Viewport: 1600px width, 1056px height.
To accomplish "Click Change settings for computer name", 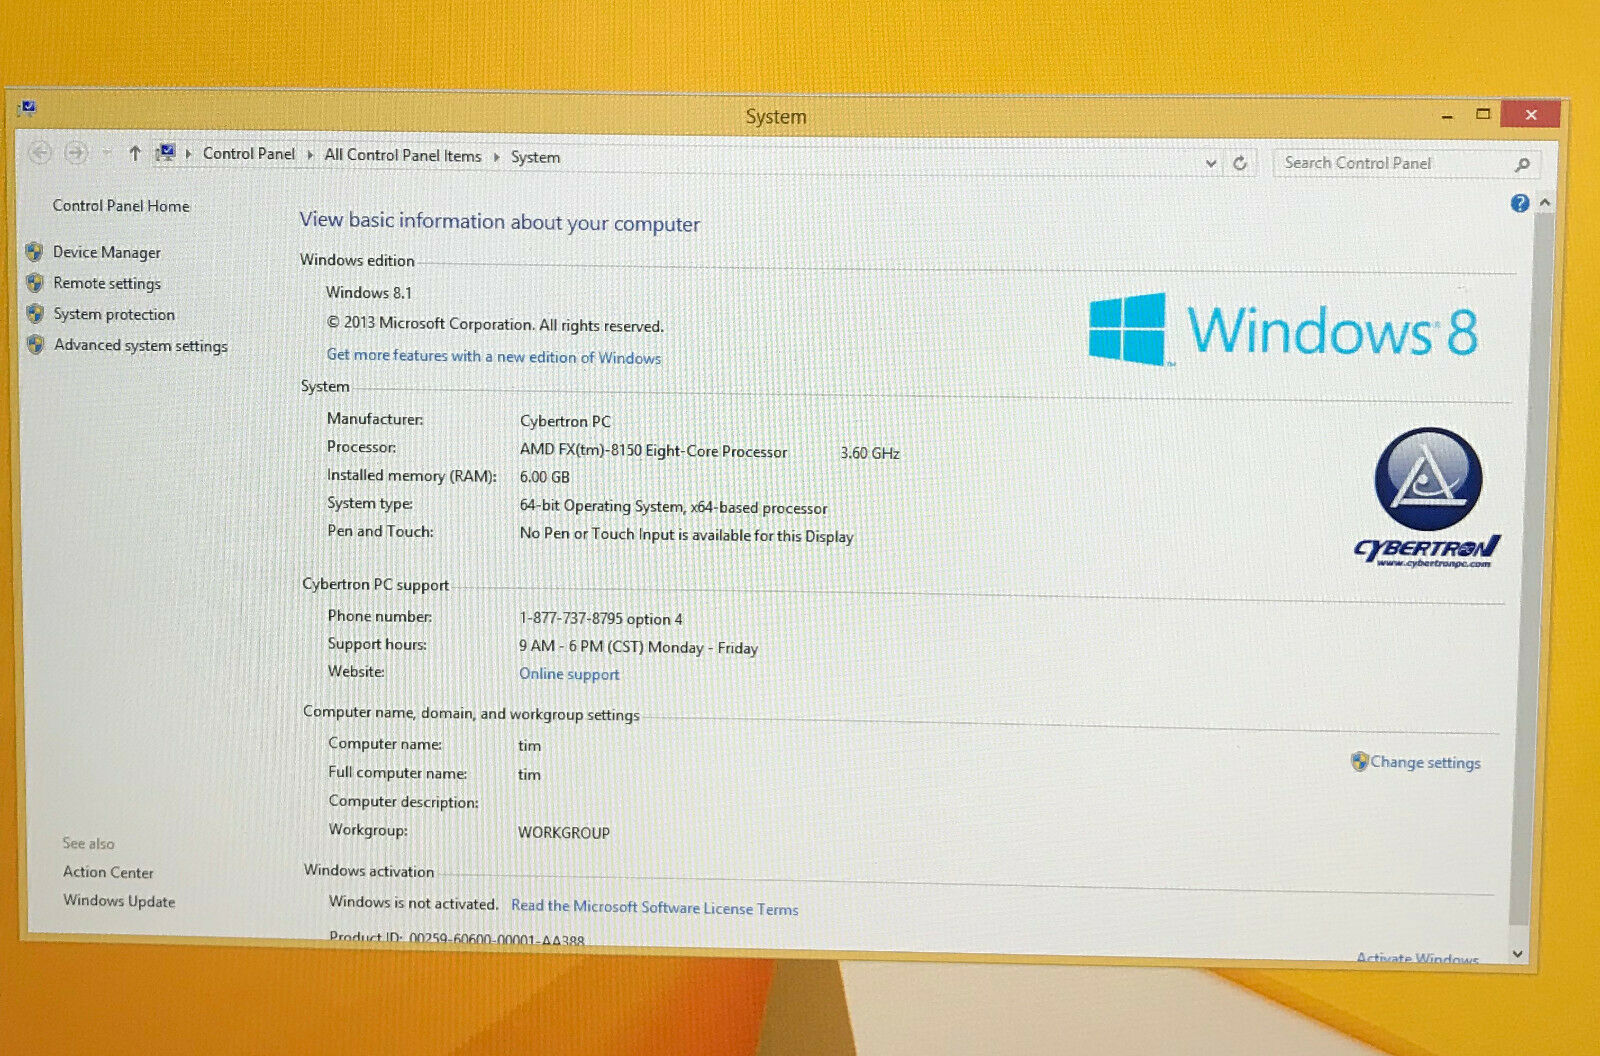I will pyautogui.click(x=1426, y=763).
